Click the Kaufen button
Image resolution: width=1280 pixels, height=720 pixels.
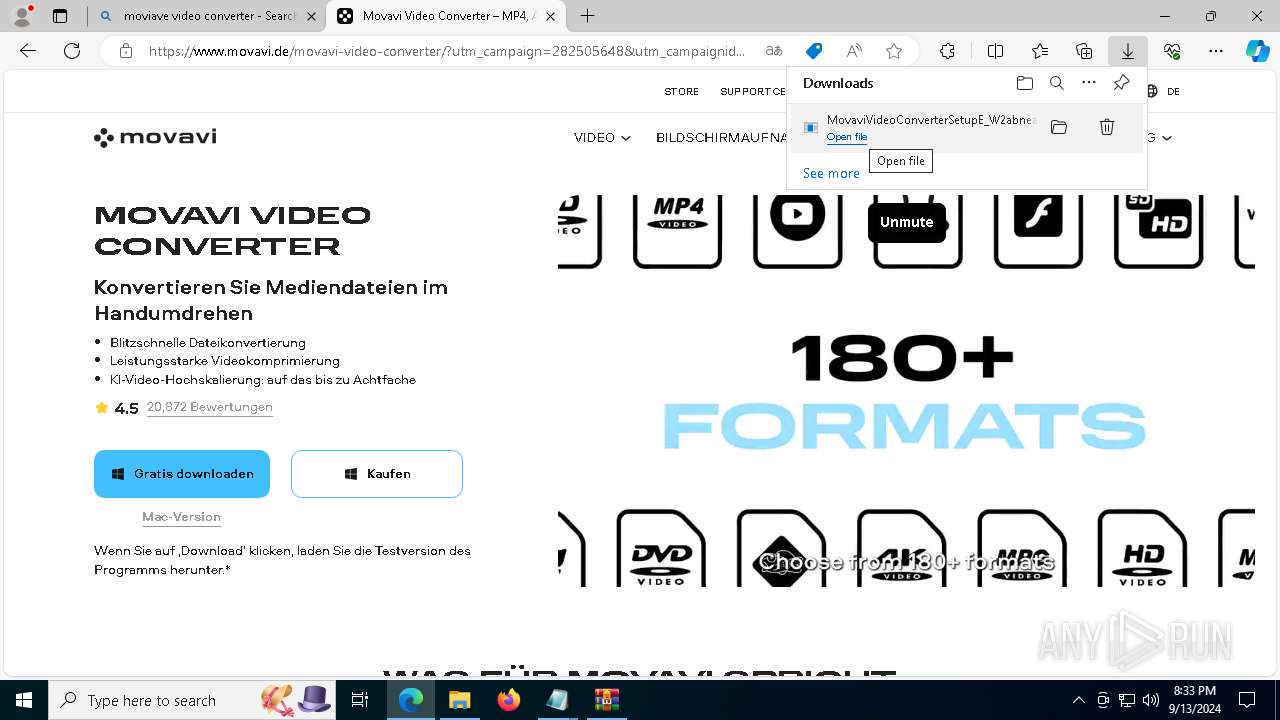coord(377,474)
